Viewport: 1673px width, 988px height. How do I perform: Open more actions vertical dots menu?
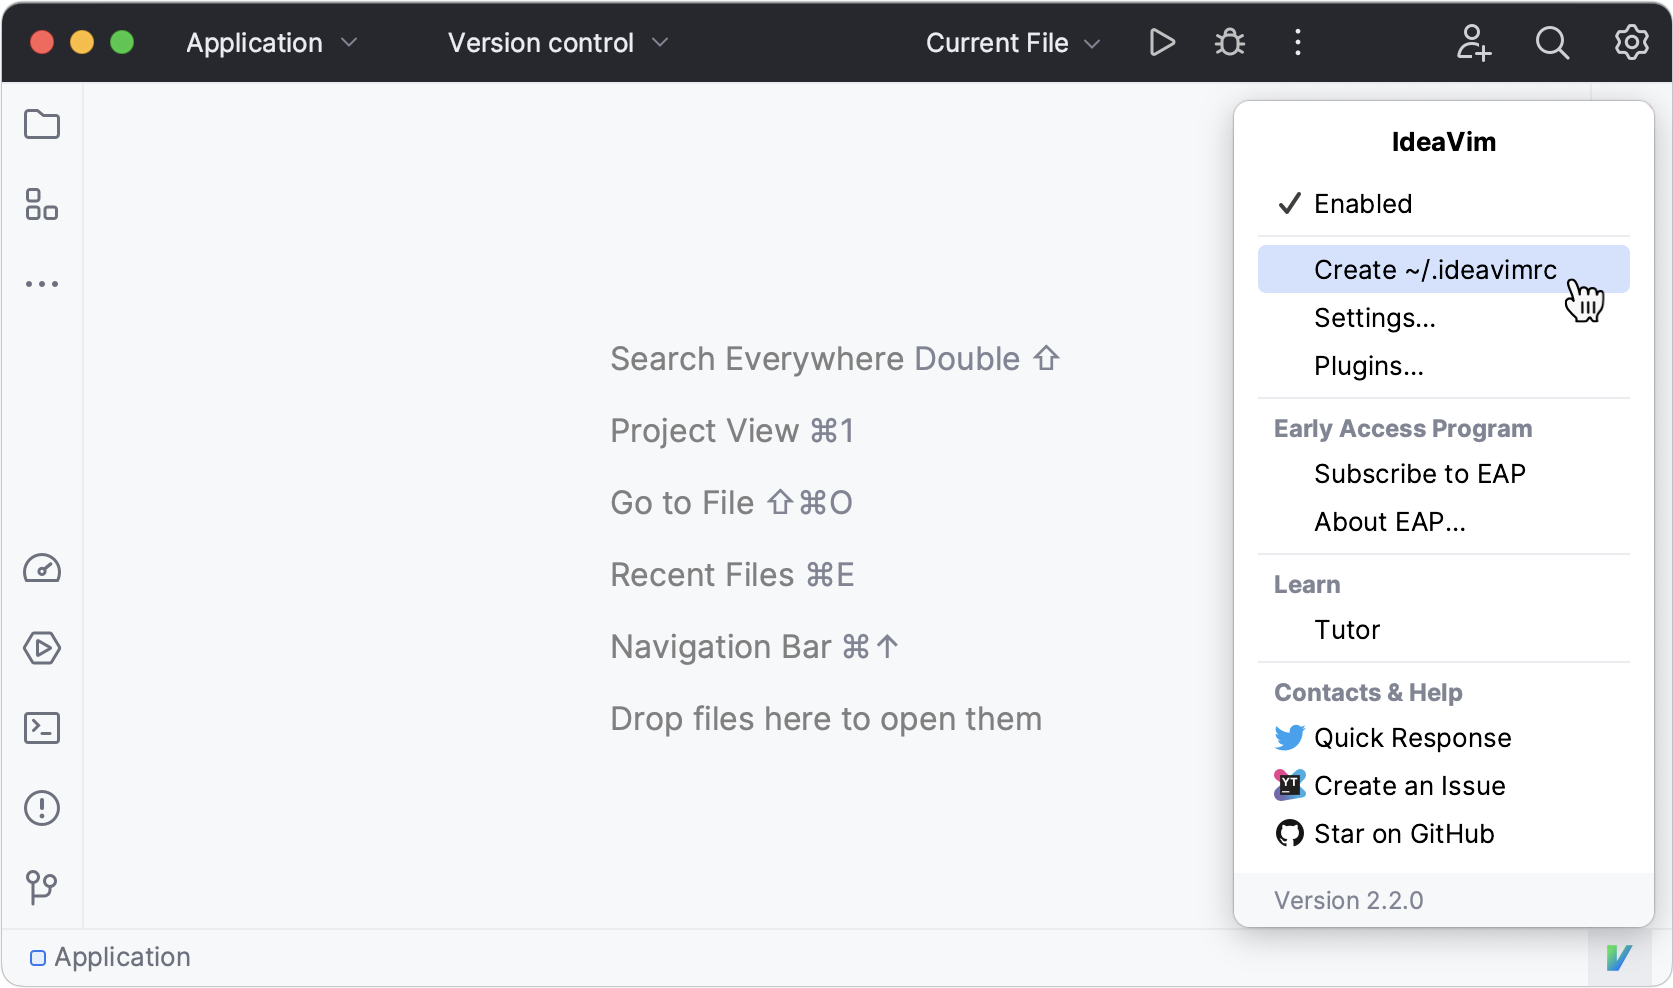click(1298, 42)
